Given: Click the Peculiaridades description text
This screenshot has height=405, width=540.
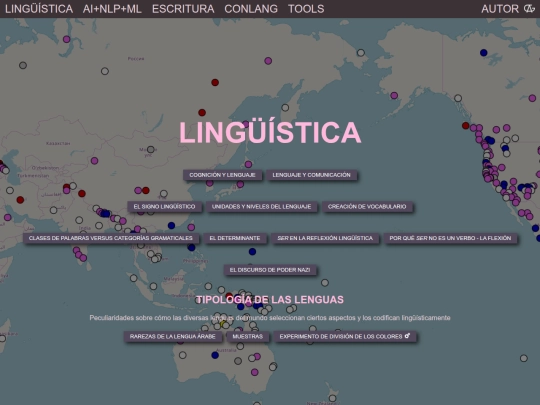Looking at the screenshot, I should (270, 318).
